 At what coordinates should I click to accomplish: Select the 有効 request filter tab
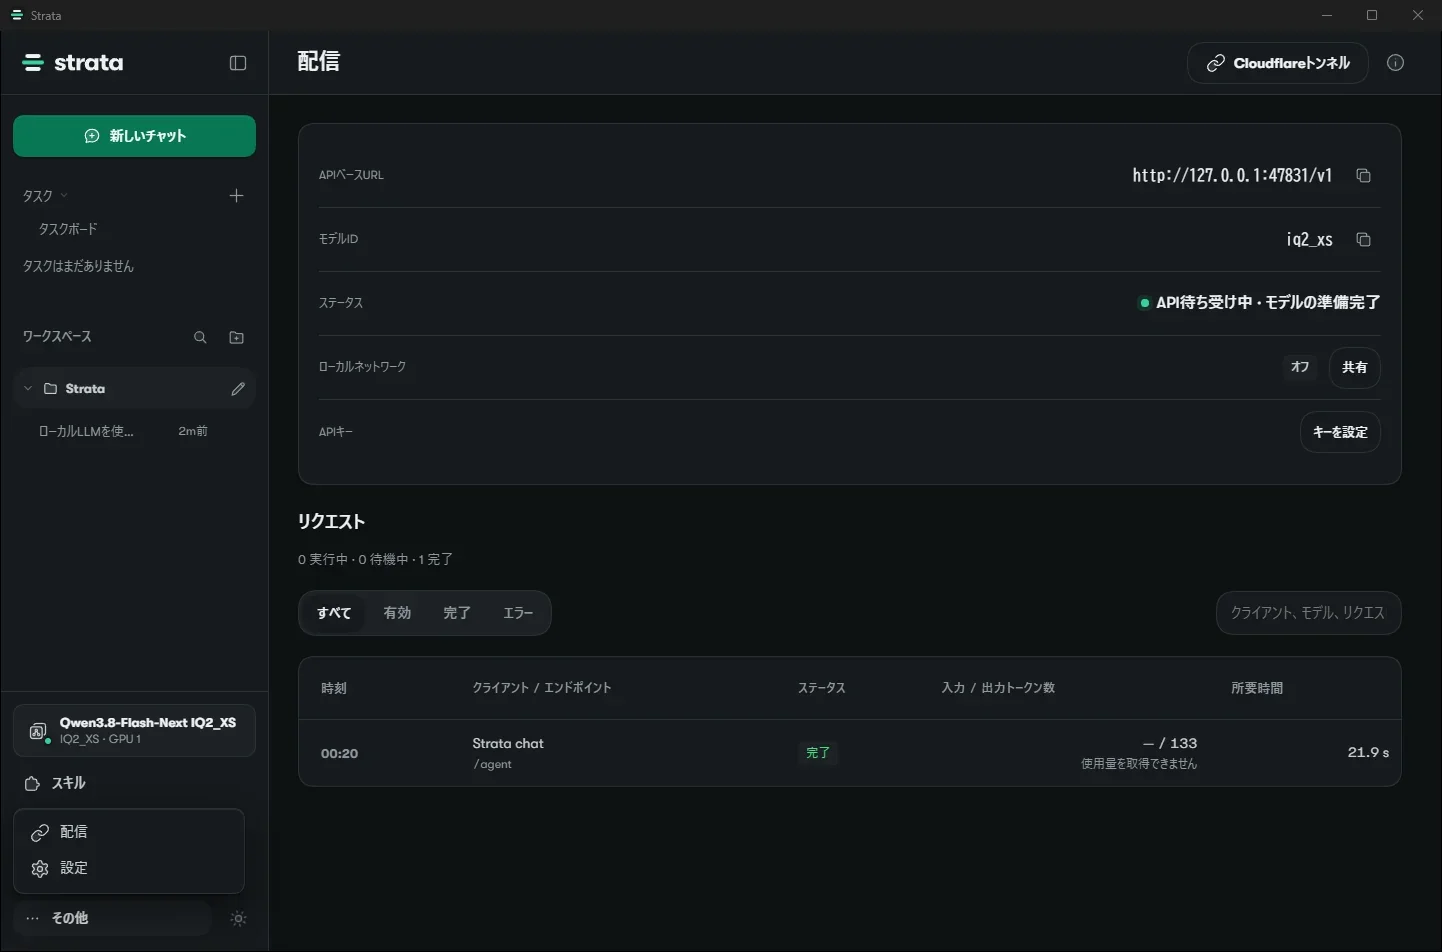point(397,613)
